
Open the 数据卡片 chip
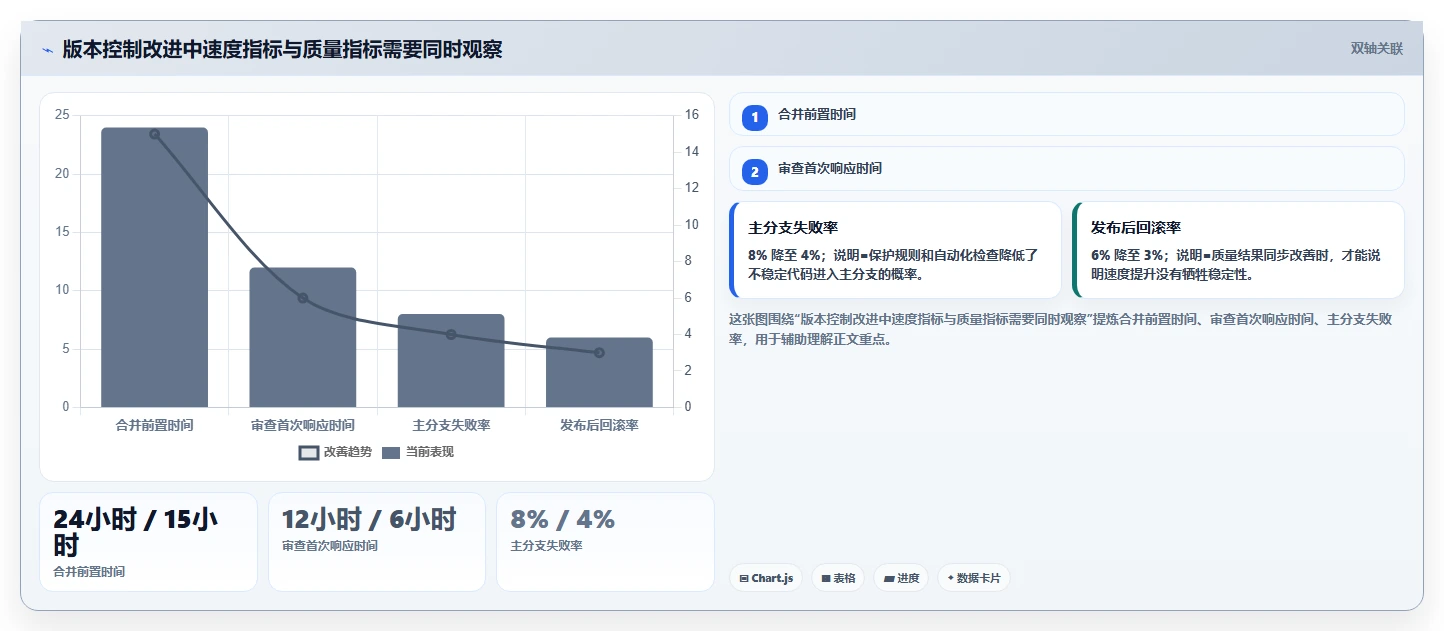pos(974,578)
